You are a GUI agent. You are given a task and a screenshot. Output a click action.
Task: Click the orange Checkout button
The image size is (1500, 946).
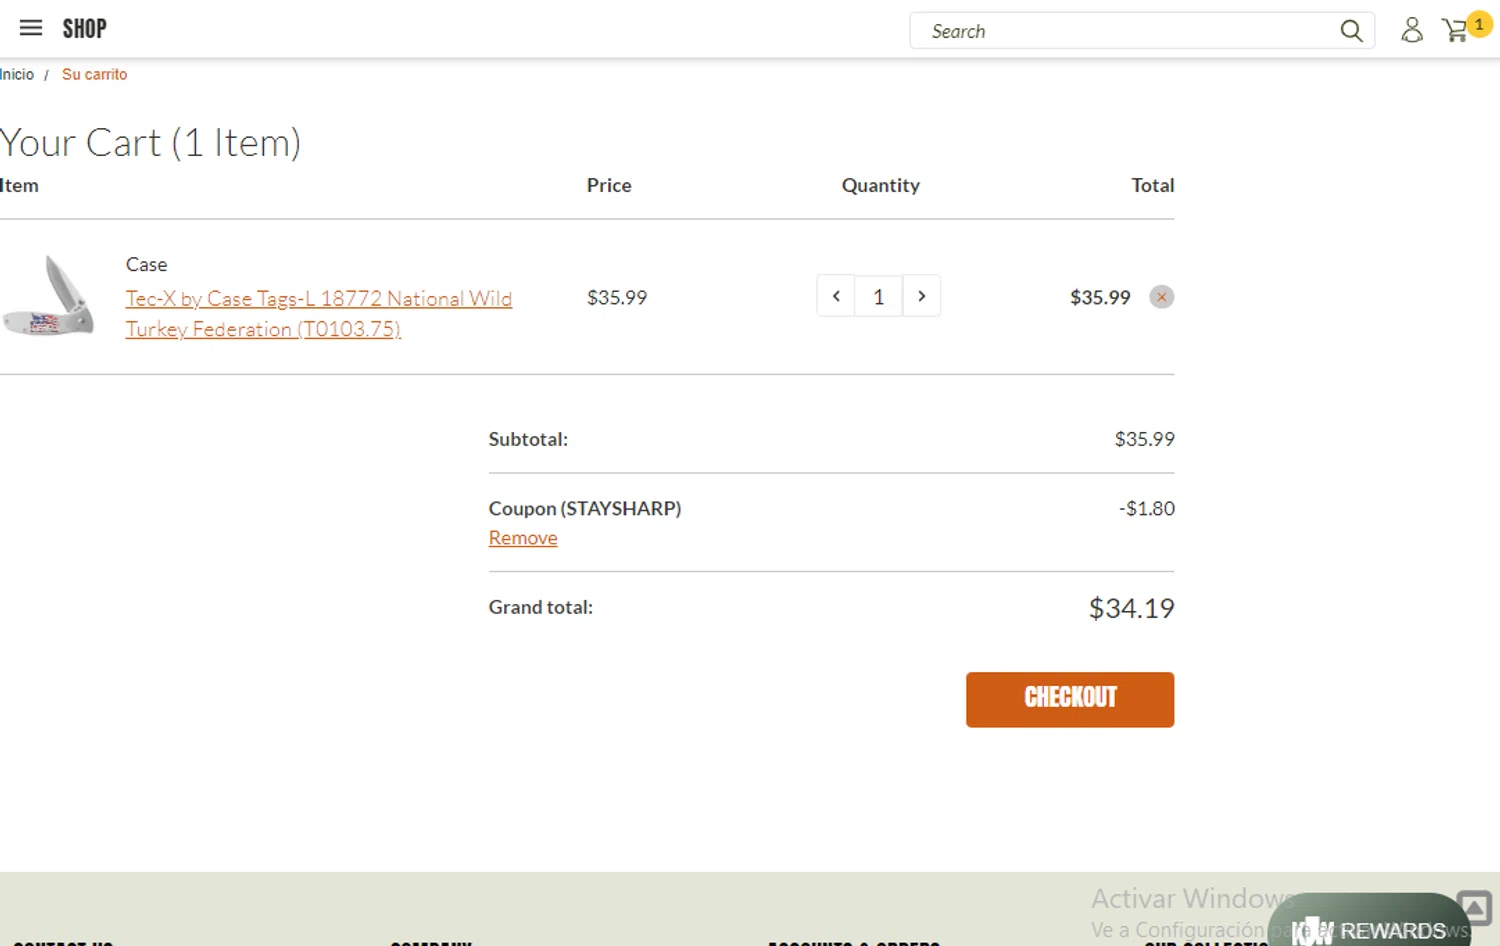coord(1069,699)
